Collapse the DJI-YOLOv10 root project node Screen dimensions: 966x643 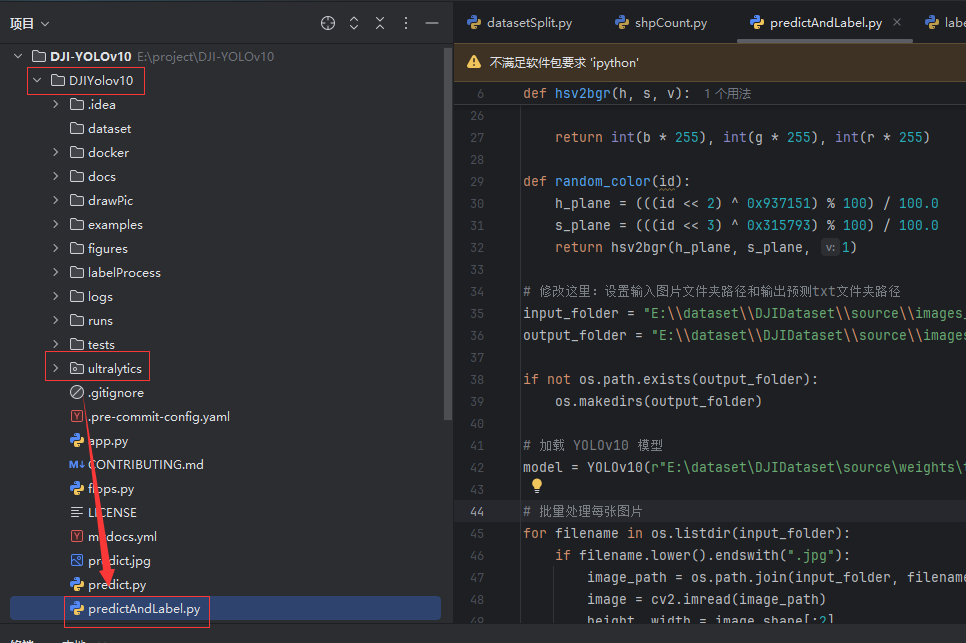[x=18, y=56]
